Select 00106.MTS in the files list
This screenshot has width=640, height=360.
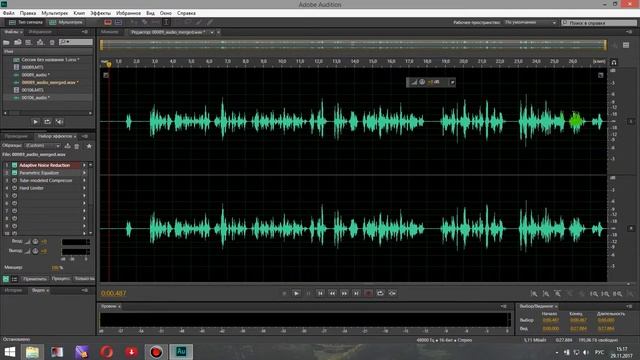32,90
